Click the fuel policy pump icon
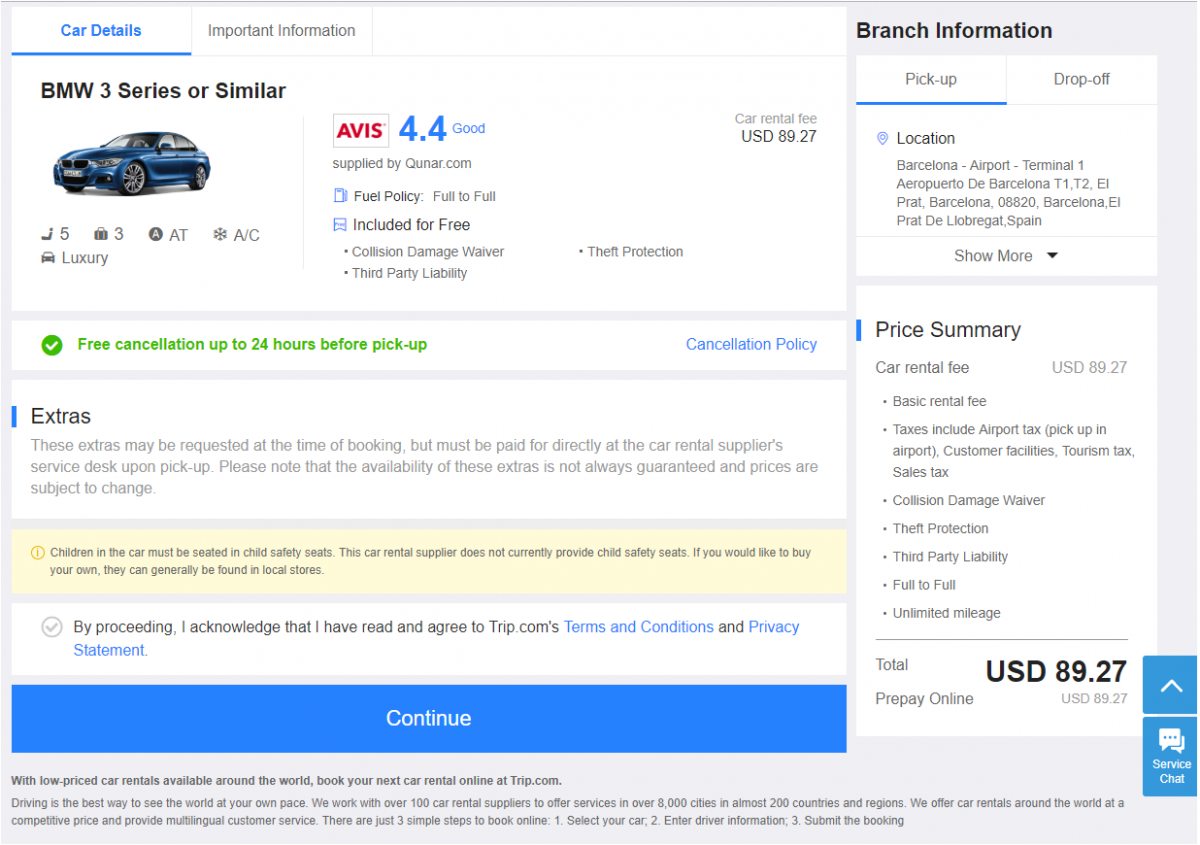 tap(340, 196)
